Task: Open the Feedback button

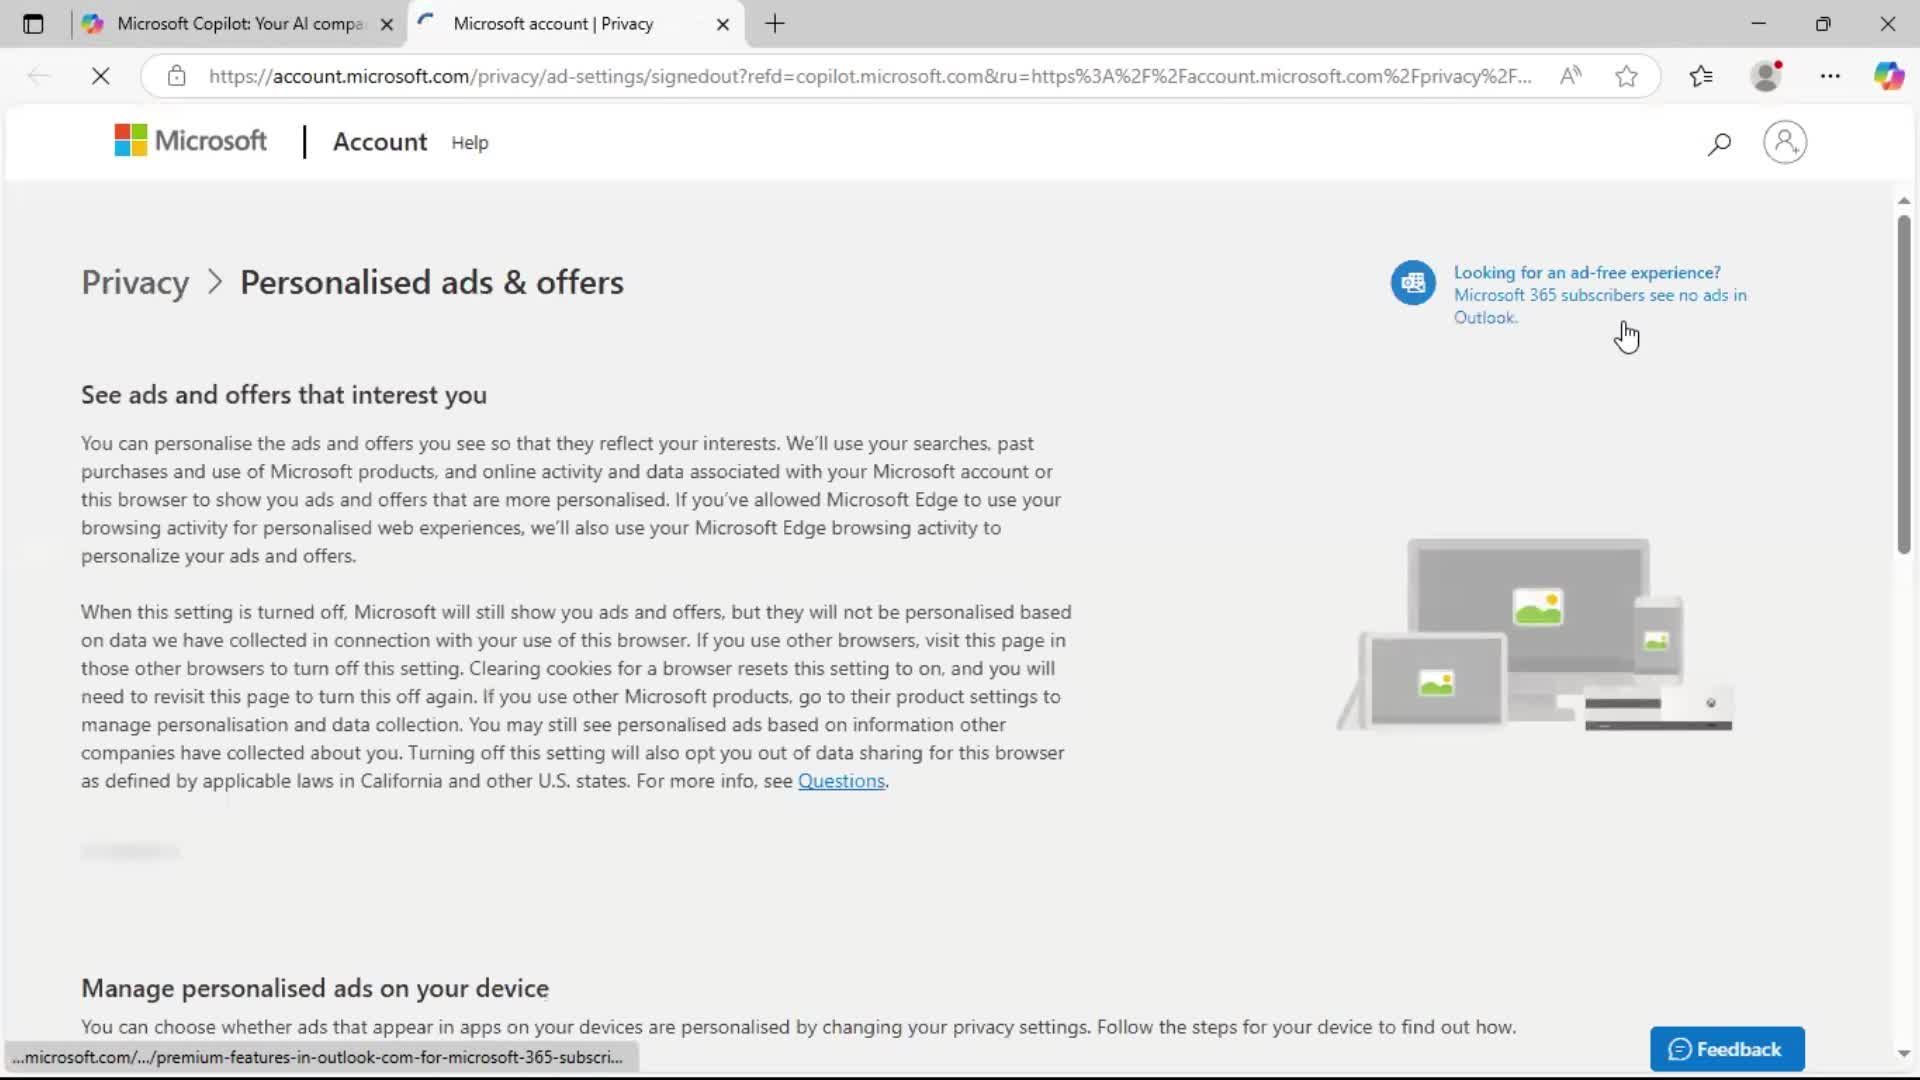Action: click(1727, 1049)
